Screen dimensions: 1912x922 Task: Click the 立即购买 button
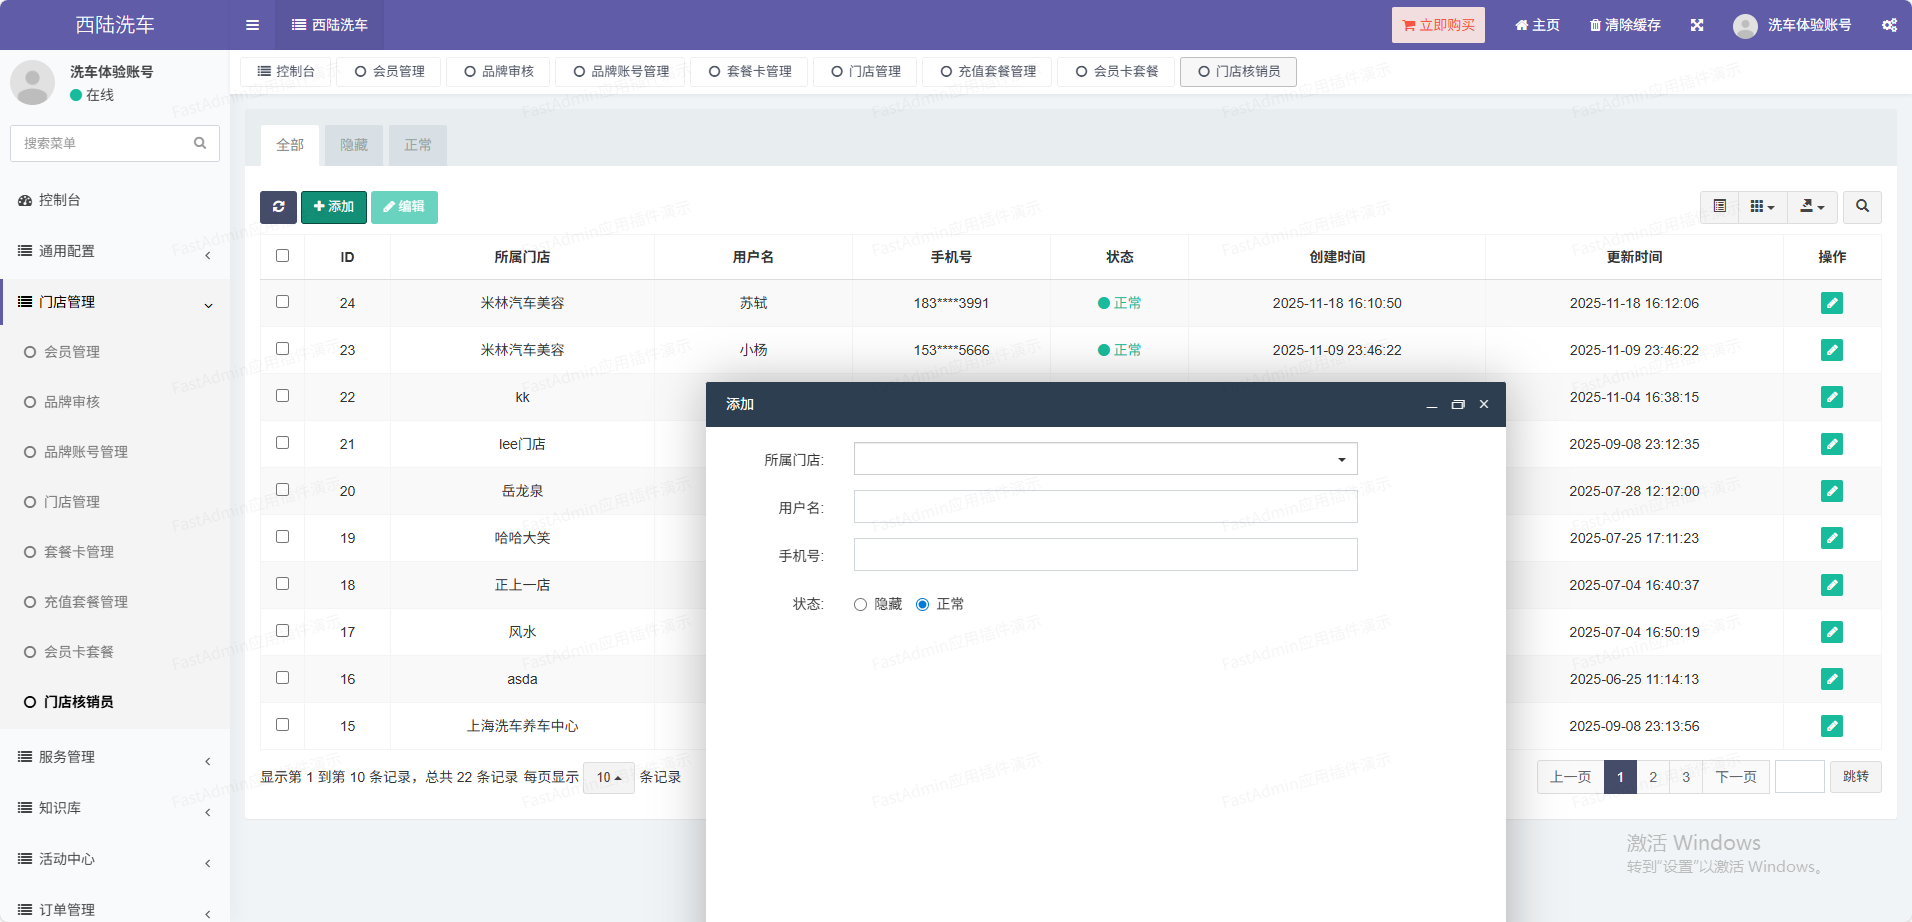tap(1437, 25)
